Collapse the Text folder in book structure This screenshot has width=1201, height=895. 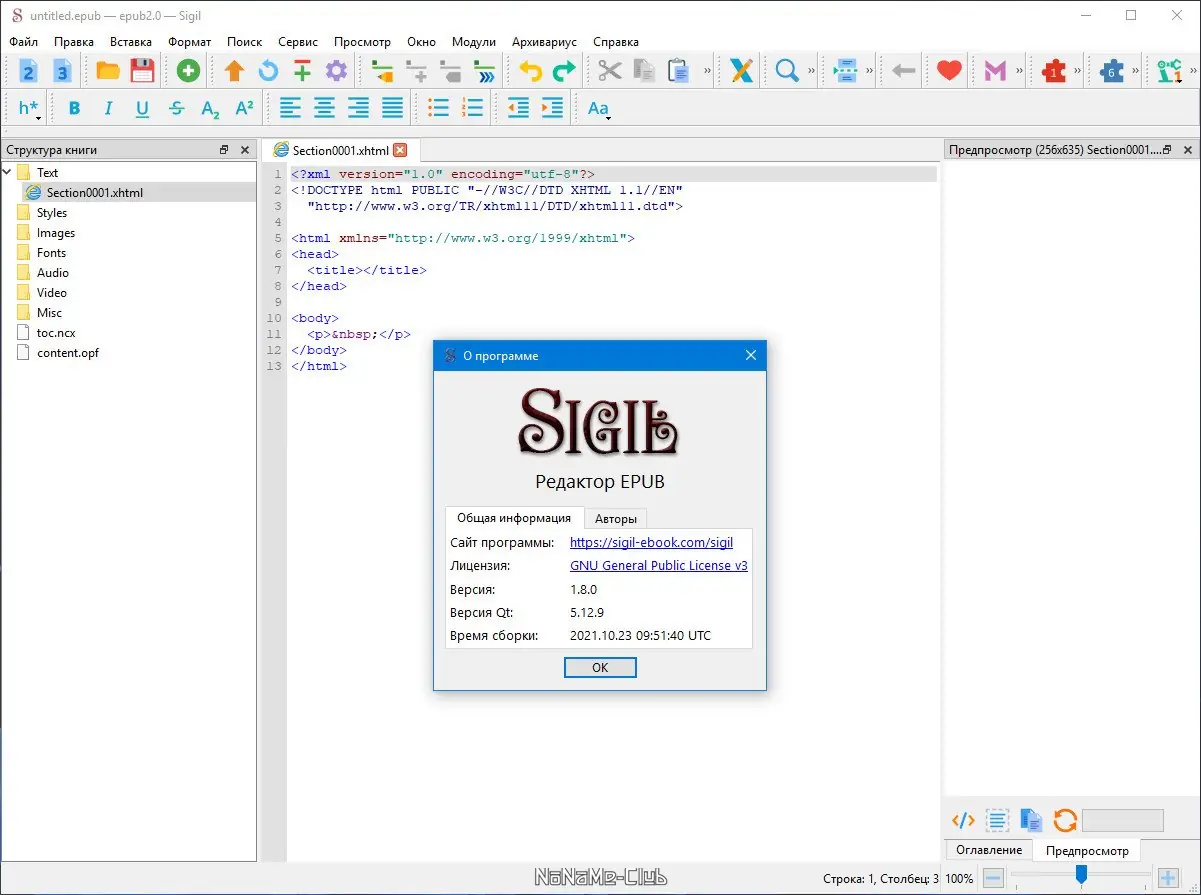[x=9, y=173]
